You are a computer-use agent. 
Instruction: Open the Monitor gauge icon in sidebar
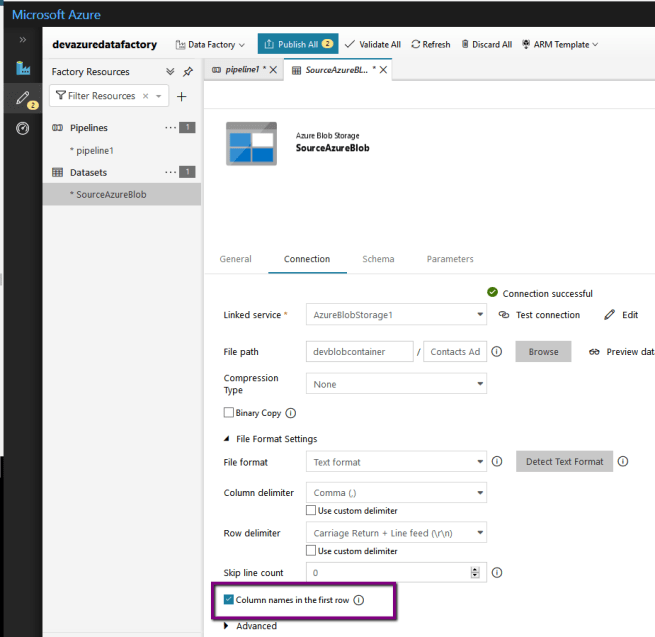22,129
